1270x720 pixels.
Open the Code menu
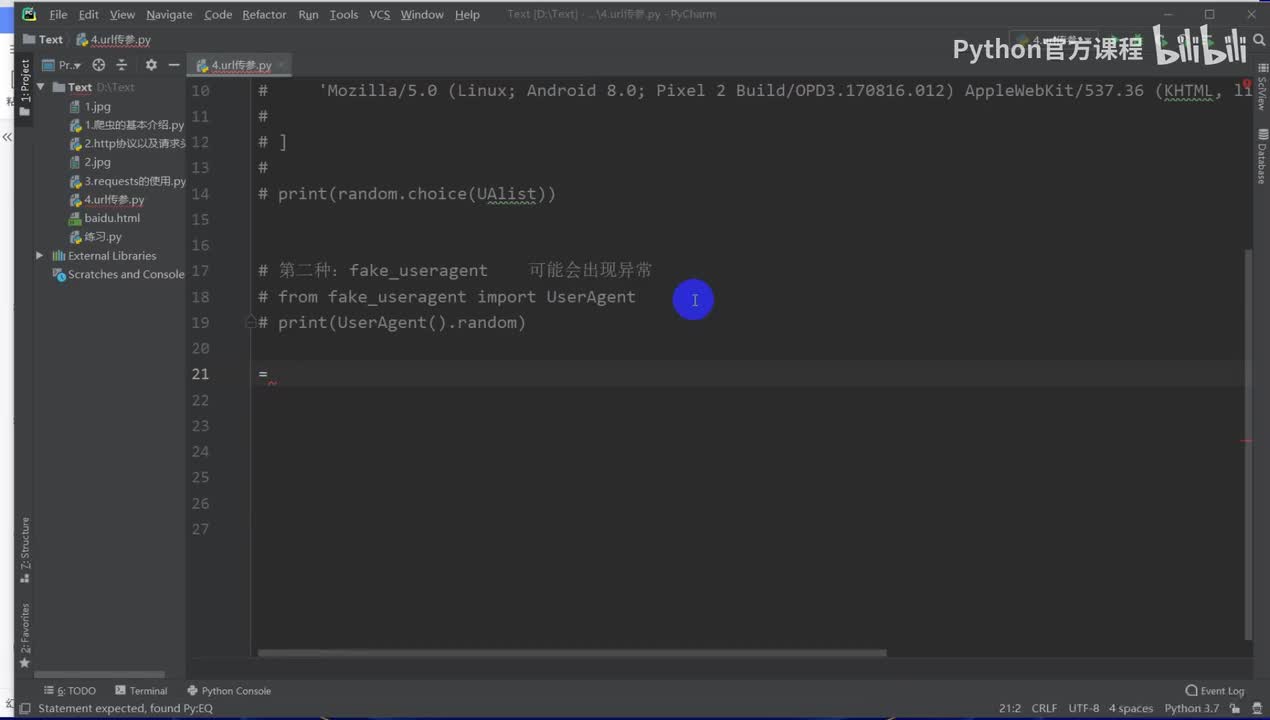tap(218, 15)
